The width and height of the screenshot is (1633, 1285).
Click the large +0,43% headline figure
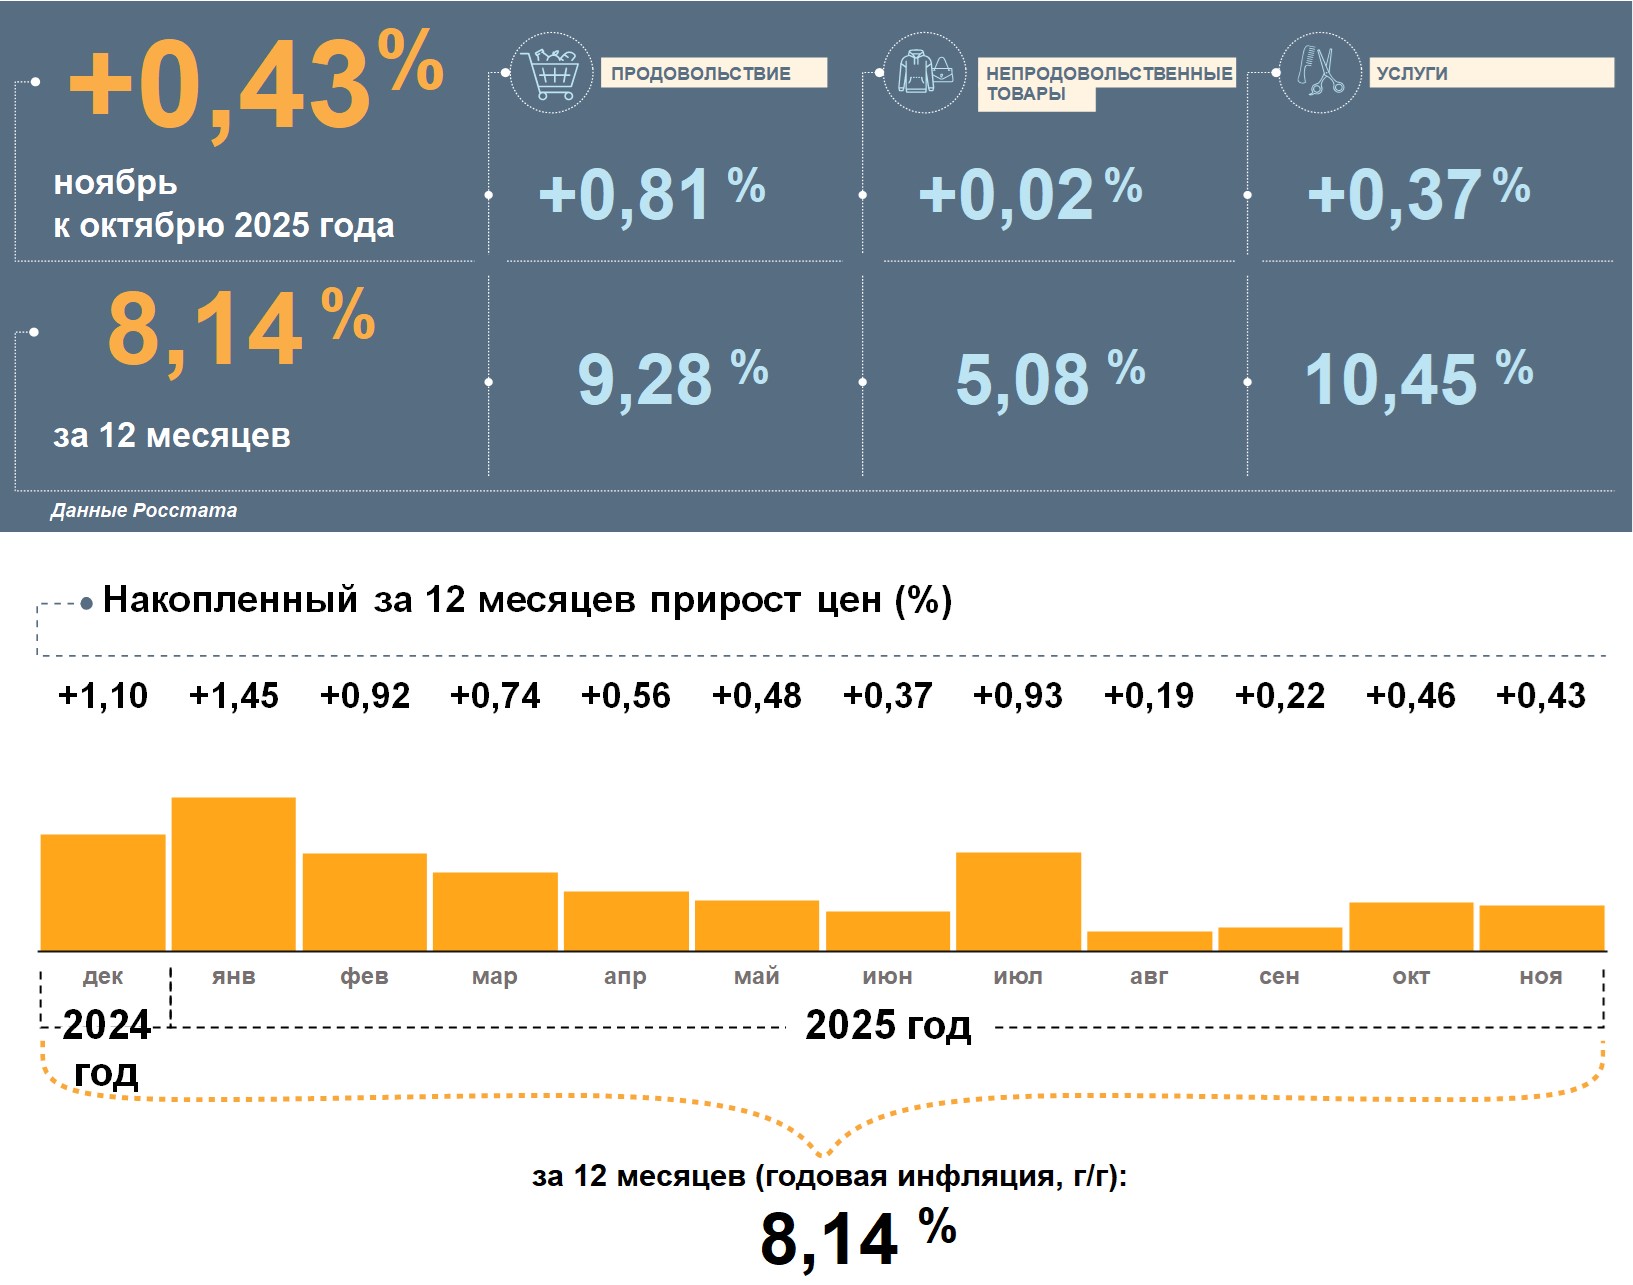(x=256, y=85)
